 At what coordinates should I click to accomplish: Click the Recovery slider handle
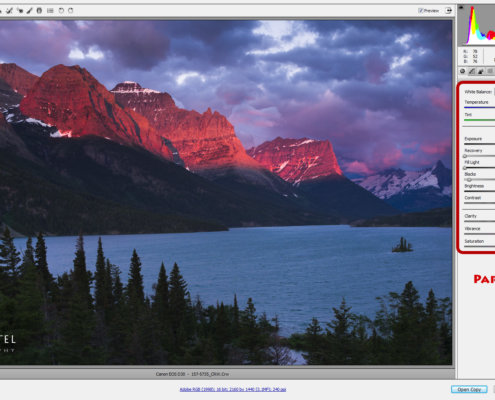click(x=464, y=156)
